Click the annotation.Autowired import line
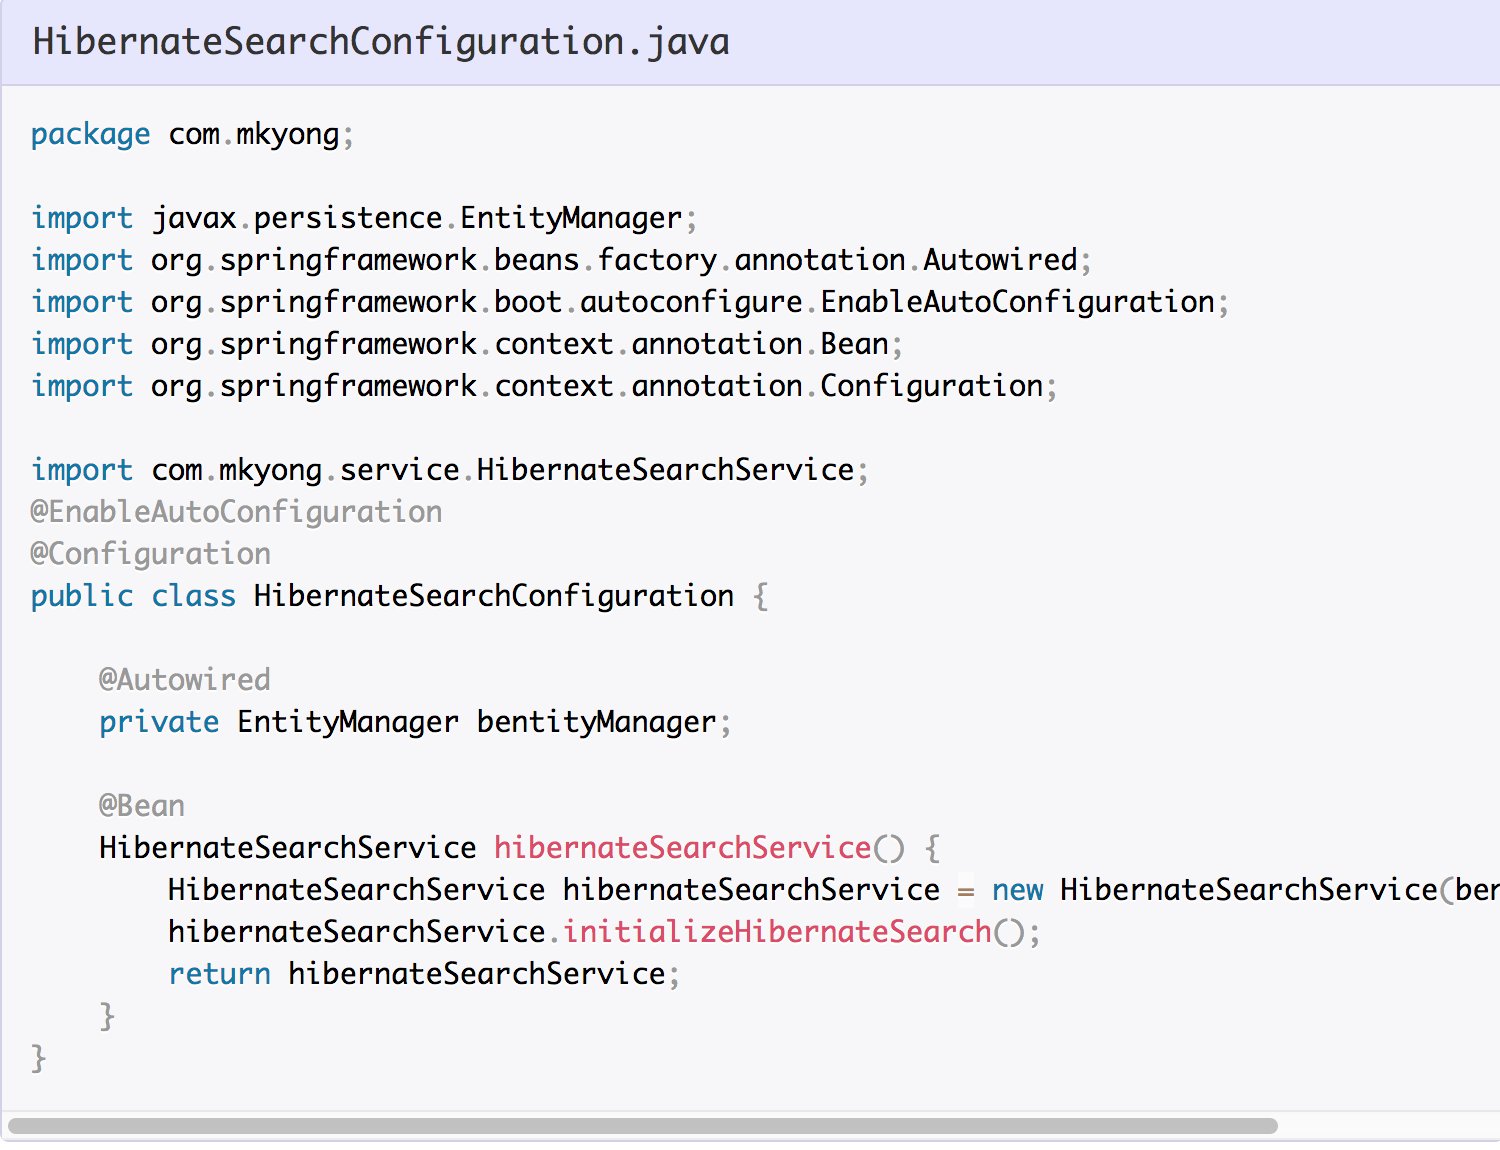 point(561,260)
